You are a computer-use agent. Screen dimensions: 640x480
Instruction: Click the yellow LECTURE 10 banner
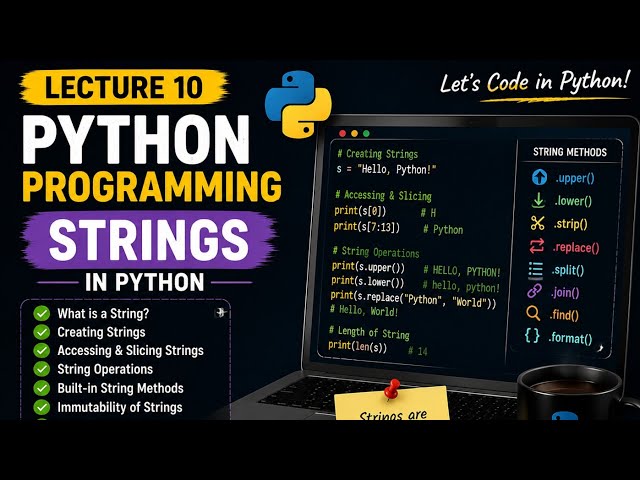tap(124, 87)
